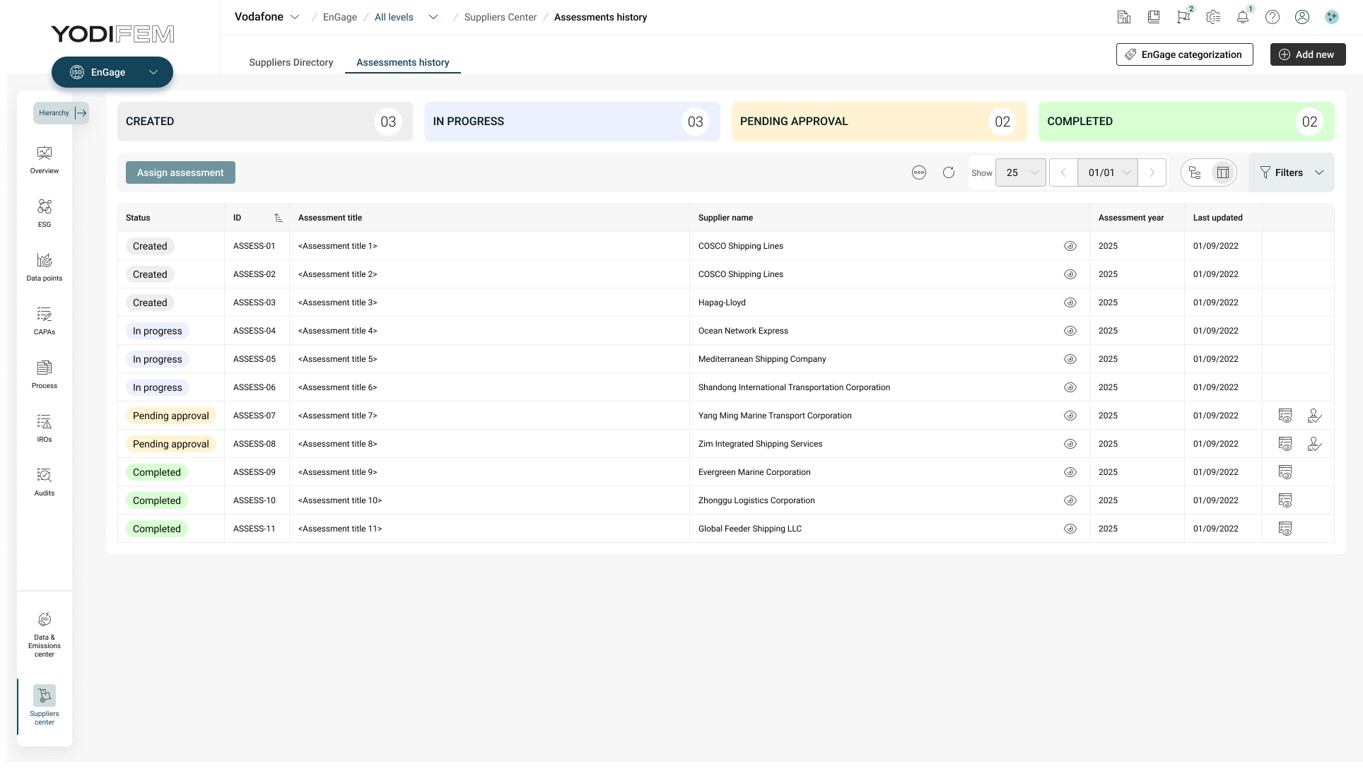Click the approval icon for ASSESS-08
The width and height of the screenshot is (1363, 769).
pyautogui.click(x=1315, y=444)
